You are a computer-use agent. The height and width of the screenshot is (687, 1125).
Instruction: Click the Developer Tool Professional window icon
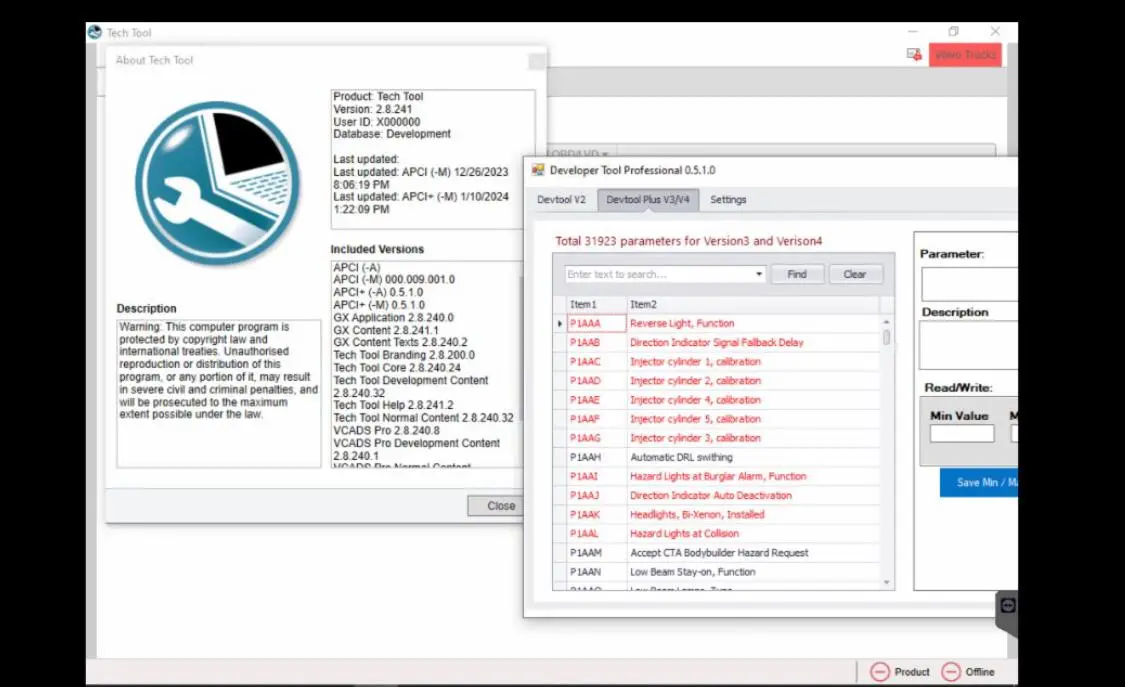click(x=538, y=170)
